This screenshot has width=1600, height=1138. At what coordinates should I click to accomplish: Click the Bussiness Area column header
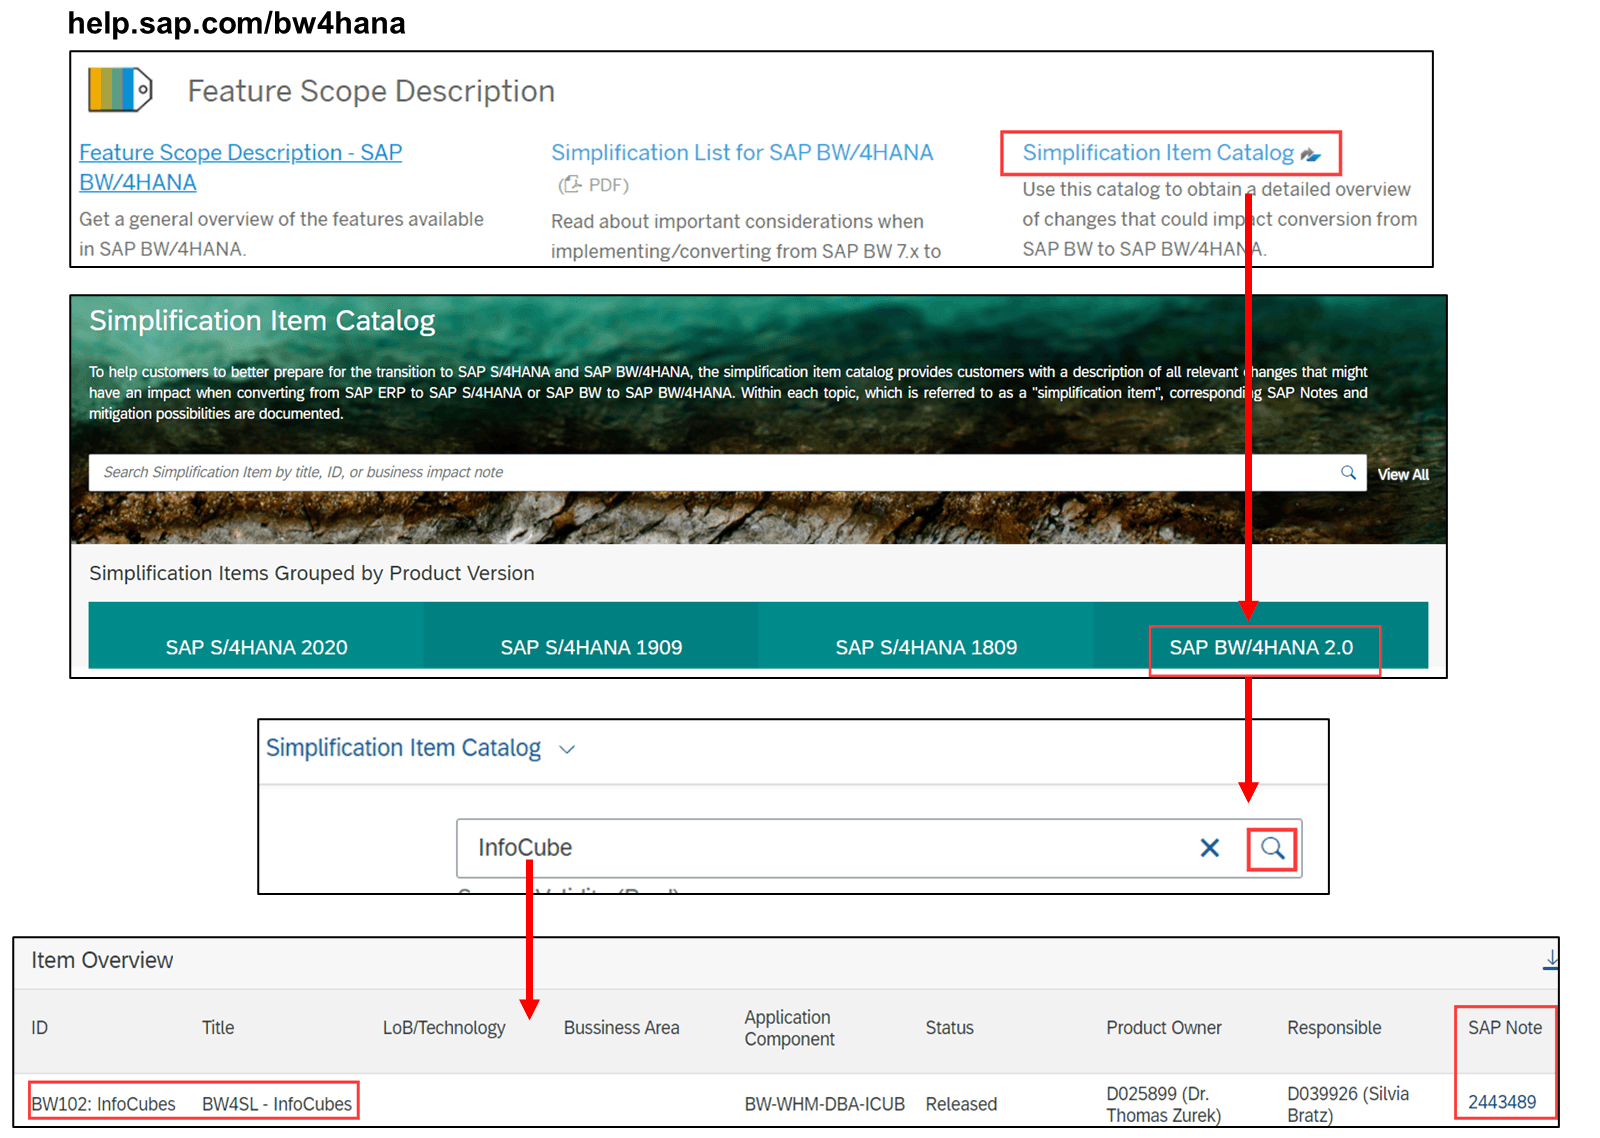pos(621,1028)
